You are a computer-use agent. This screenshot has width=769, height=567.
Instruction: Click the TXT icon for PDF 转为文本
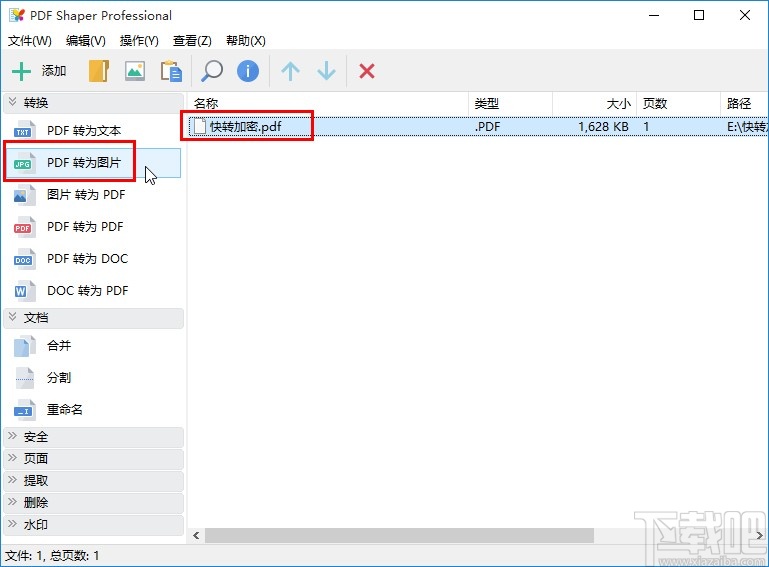pyautogui.click(x=25, y=130)
